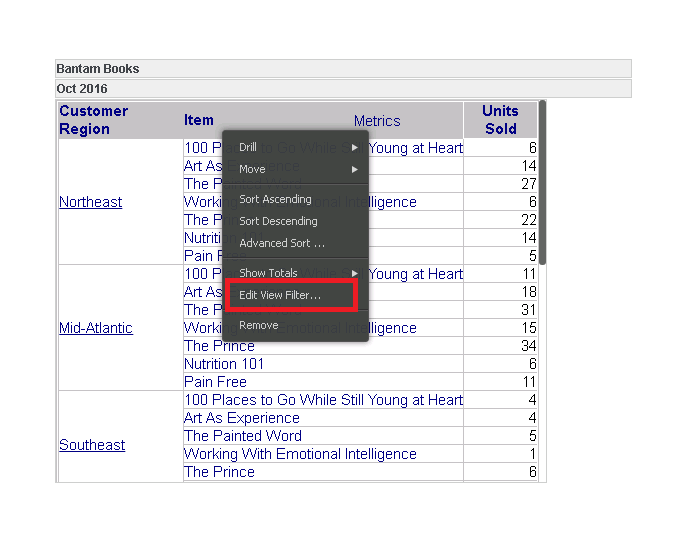Click the grid vertical scrollbar thumb
690x545 pixels.
[543, 182]
